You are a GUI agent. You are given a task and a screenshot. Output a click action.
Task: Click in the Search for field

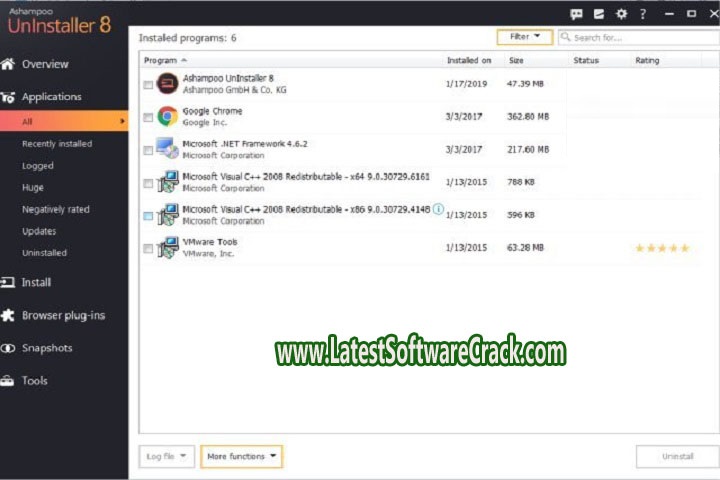click(x=639, y=37)
